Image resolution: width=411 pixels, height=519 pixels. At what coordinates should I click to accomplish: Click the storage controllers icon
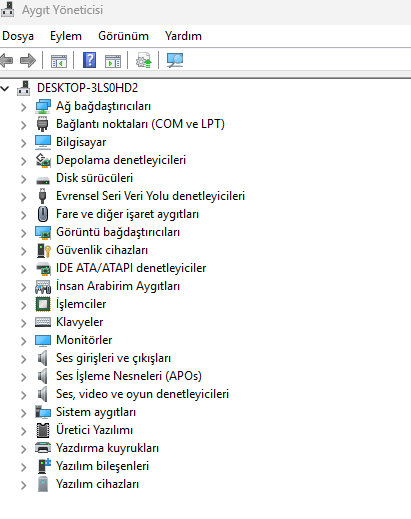coord(43,160)
